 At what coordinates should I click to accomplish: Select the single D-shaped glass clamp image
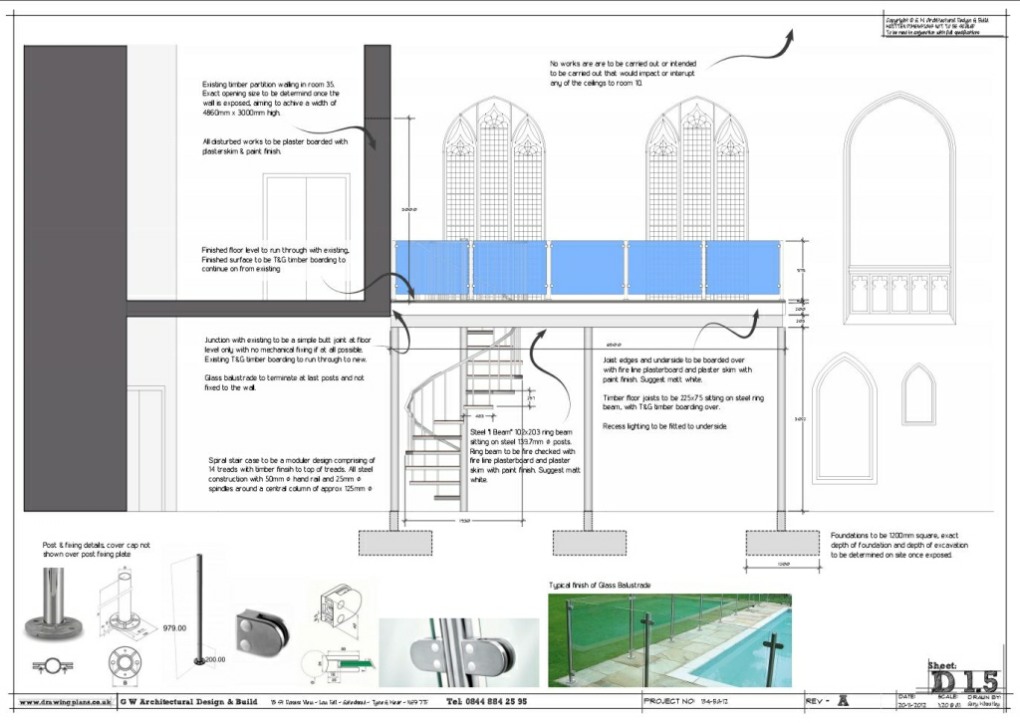pos(262,631)
